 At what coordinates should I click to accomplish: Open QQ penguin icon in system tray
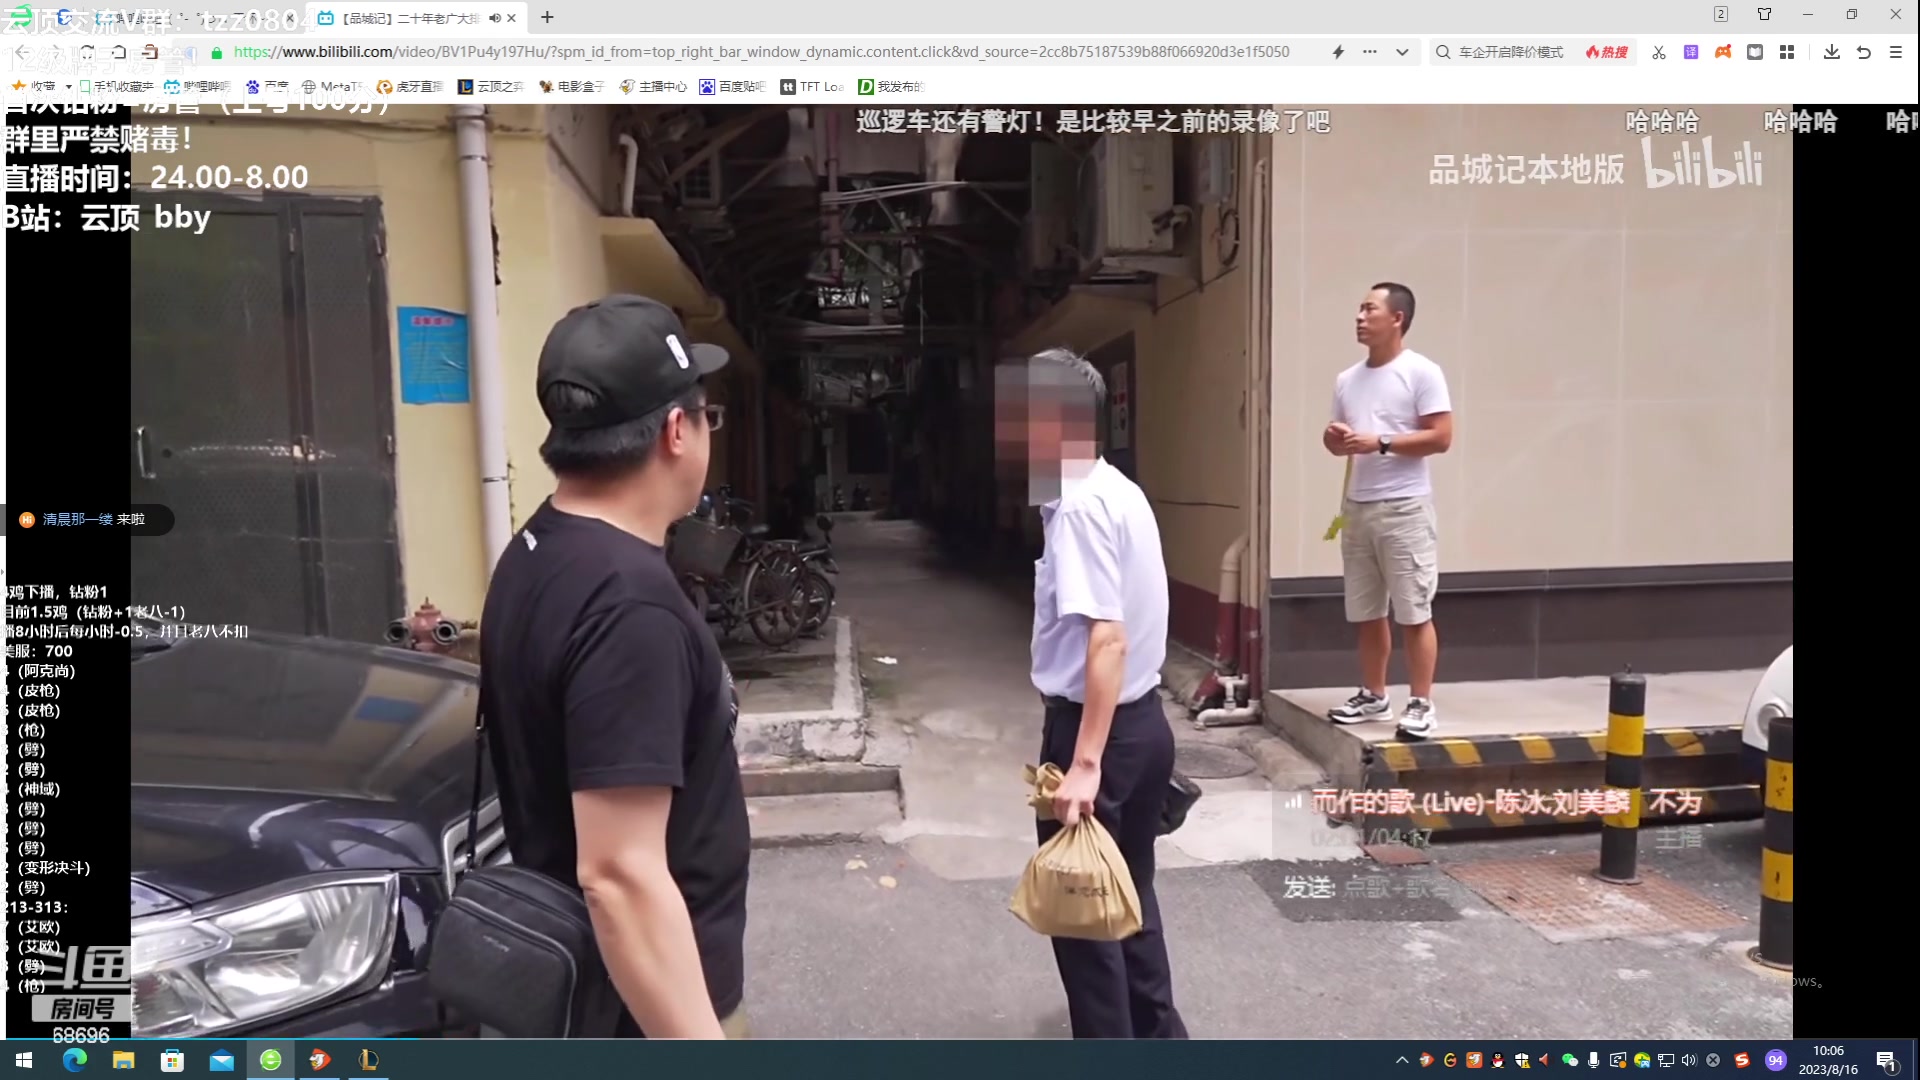tap(1497, 1060)
